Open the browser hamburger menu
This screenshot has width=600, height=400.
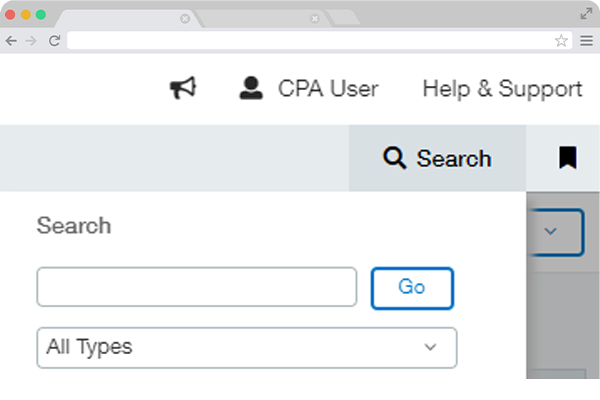[x=586, y=41]
